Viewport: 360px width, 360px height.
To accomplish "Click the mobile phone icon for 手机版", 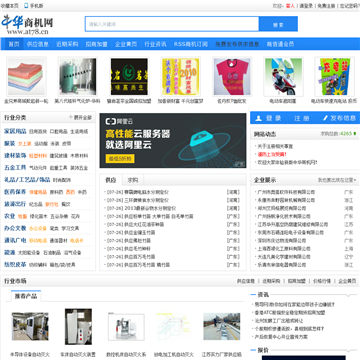I will 26,6.
